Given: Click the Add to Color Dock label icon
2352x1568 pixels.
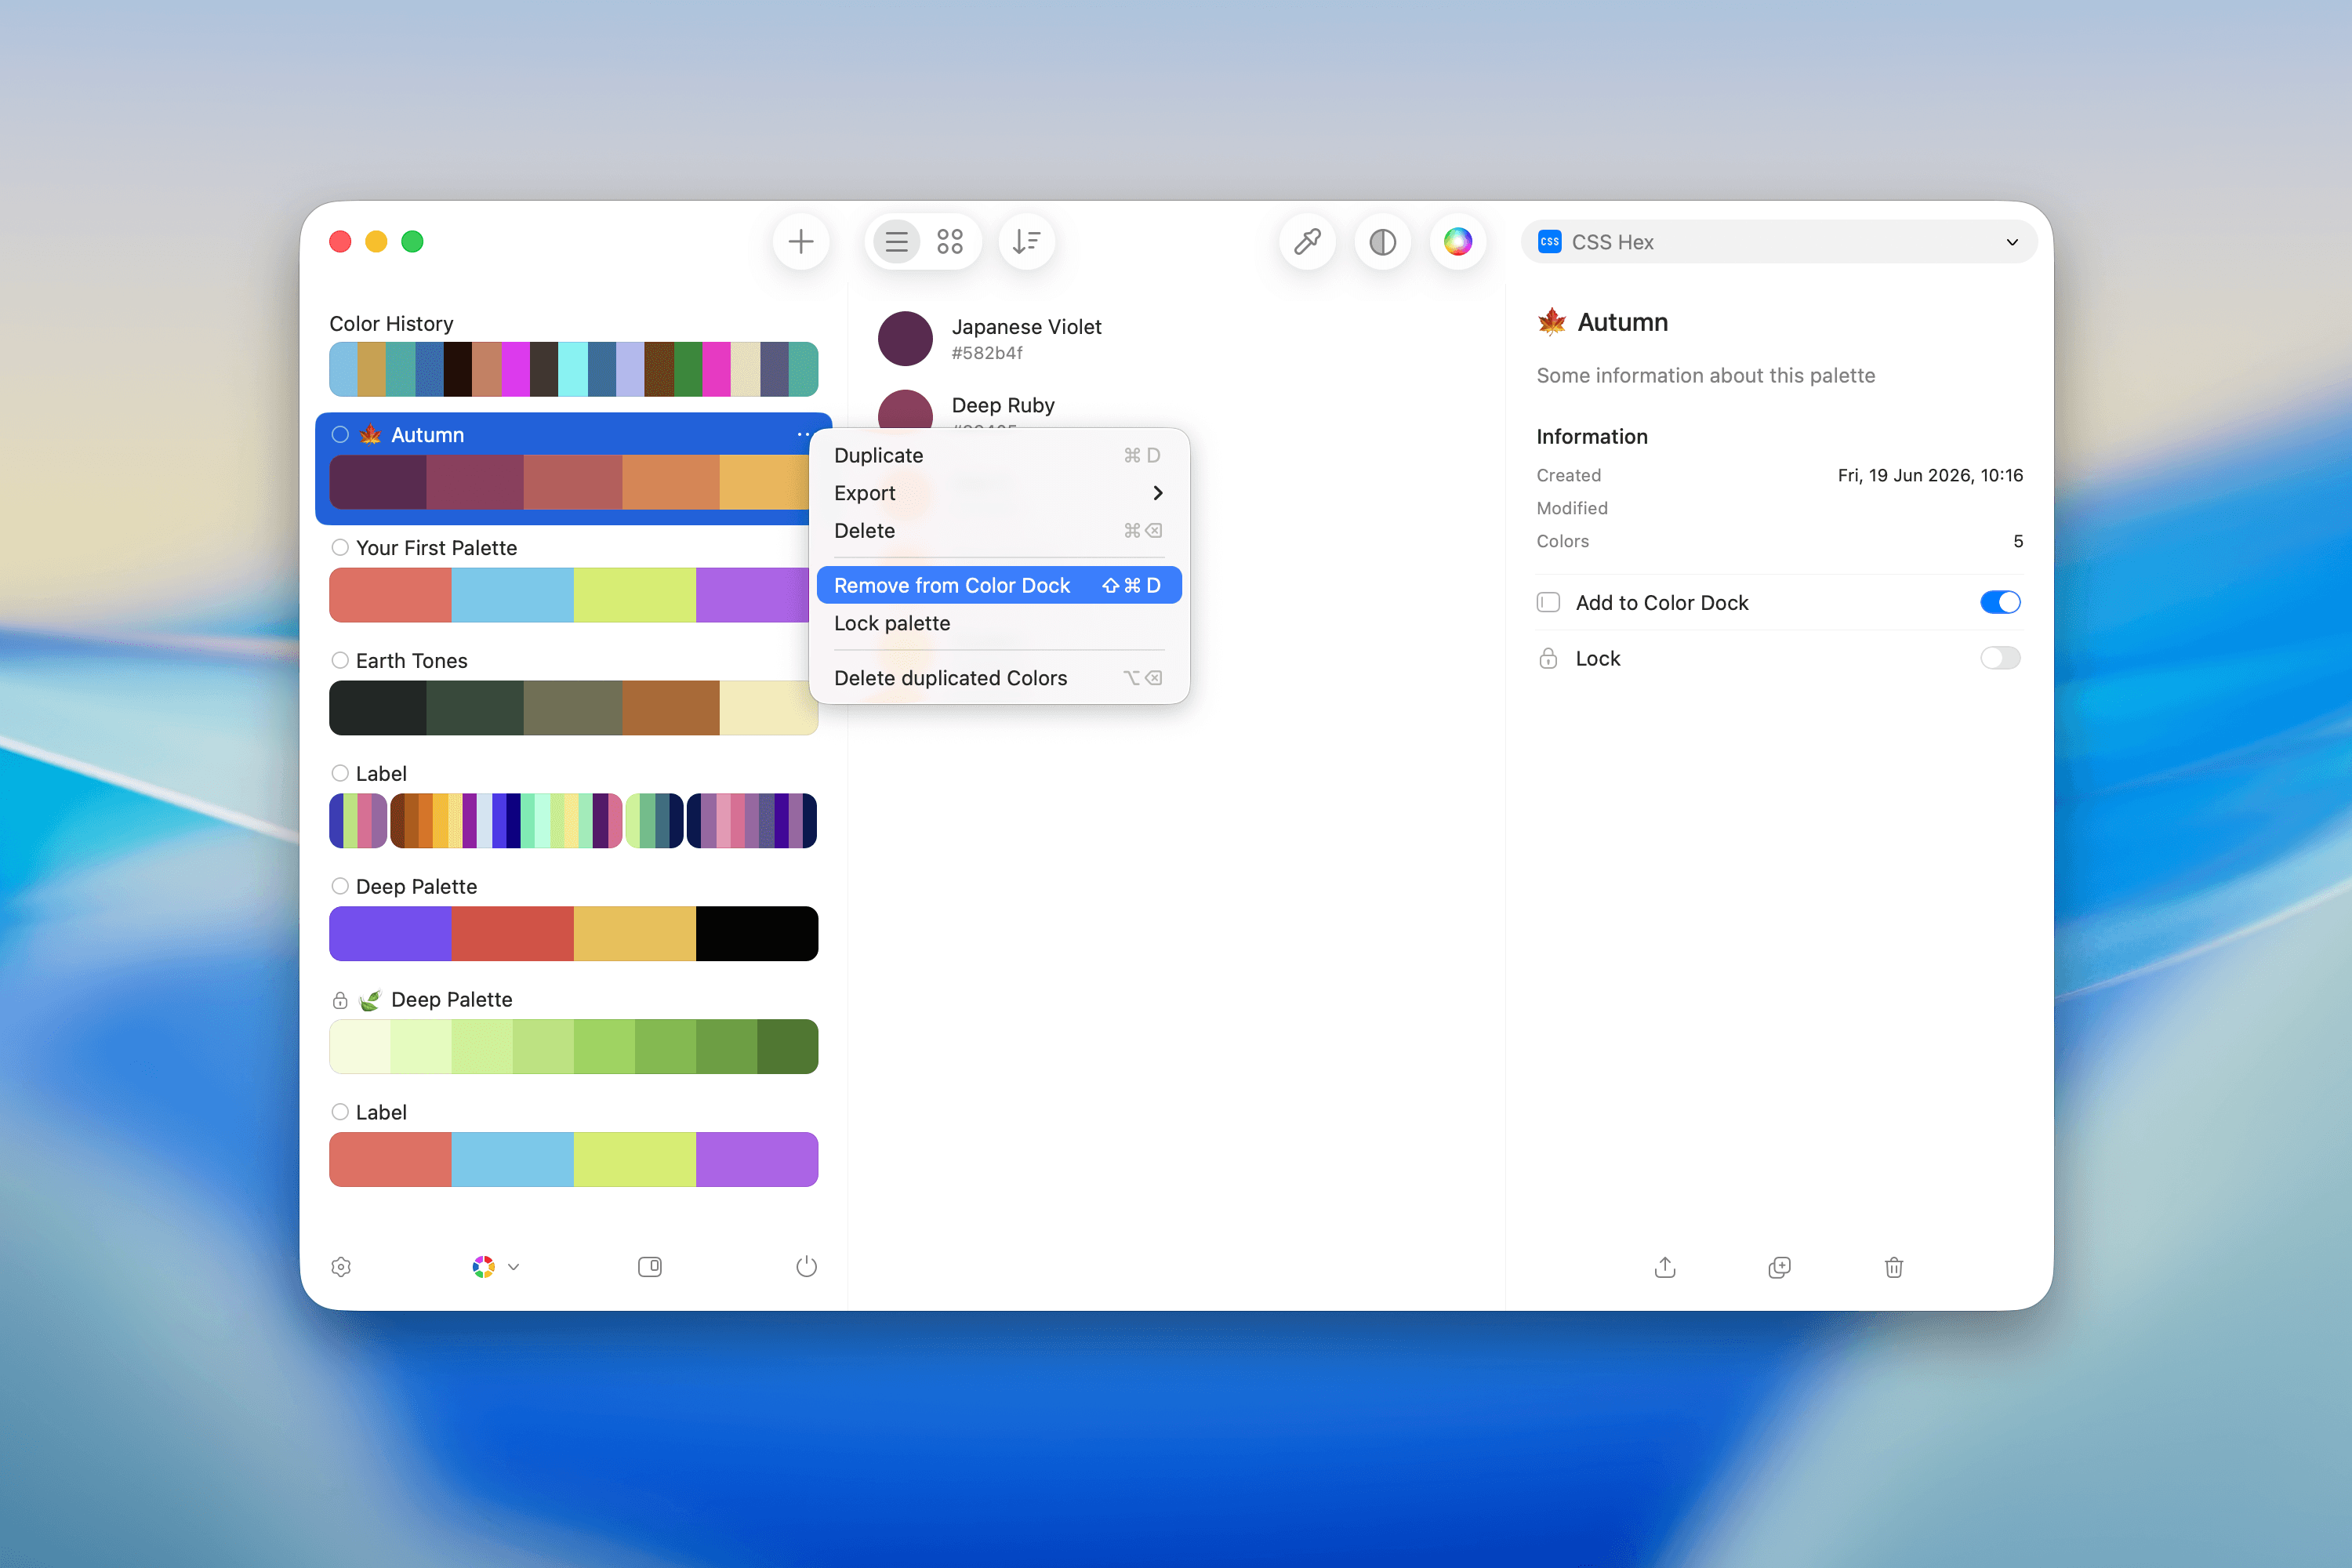Looking at the screenshot, I should (1548, 602).
